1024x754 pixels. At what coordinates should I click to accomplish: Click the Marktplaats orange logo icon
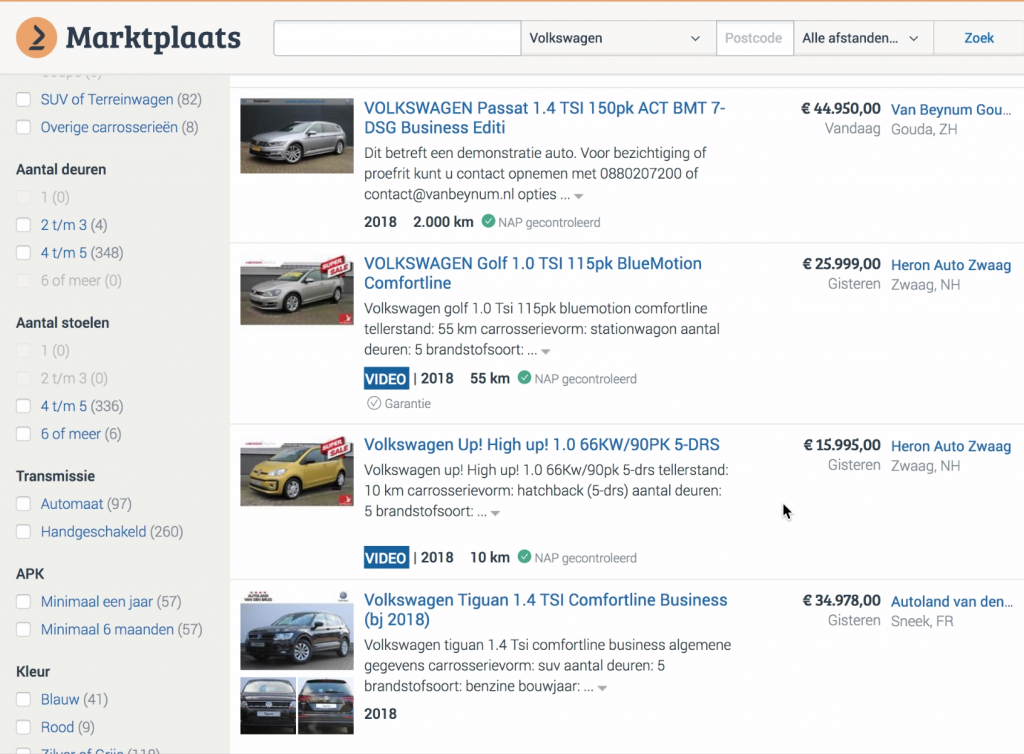click(x=37, y=38)
